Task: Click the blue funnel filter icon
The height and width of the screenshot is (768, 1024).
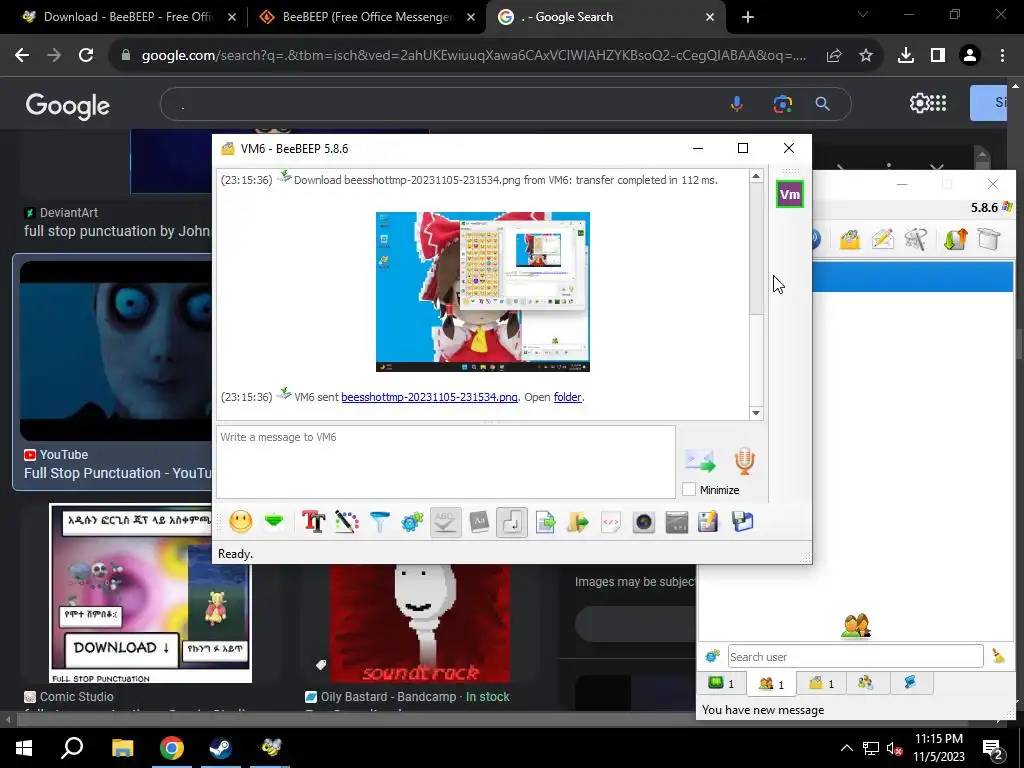Action: (379, 522)
